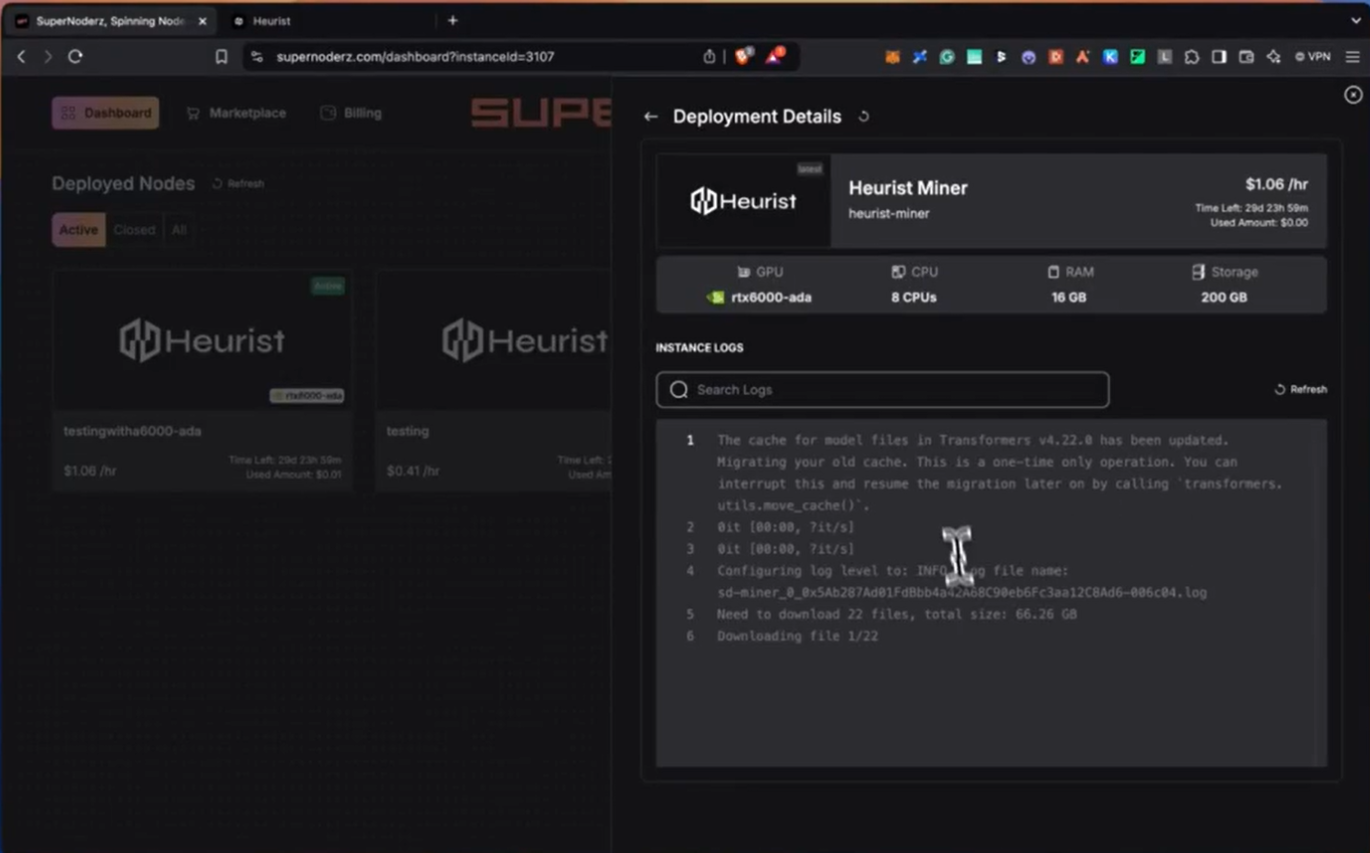This screenshot has height=853, width=1370.
Task: Select the Active filter tab
Action: pyautogui.click(x=78, y=230)
